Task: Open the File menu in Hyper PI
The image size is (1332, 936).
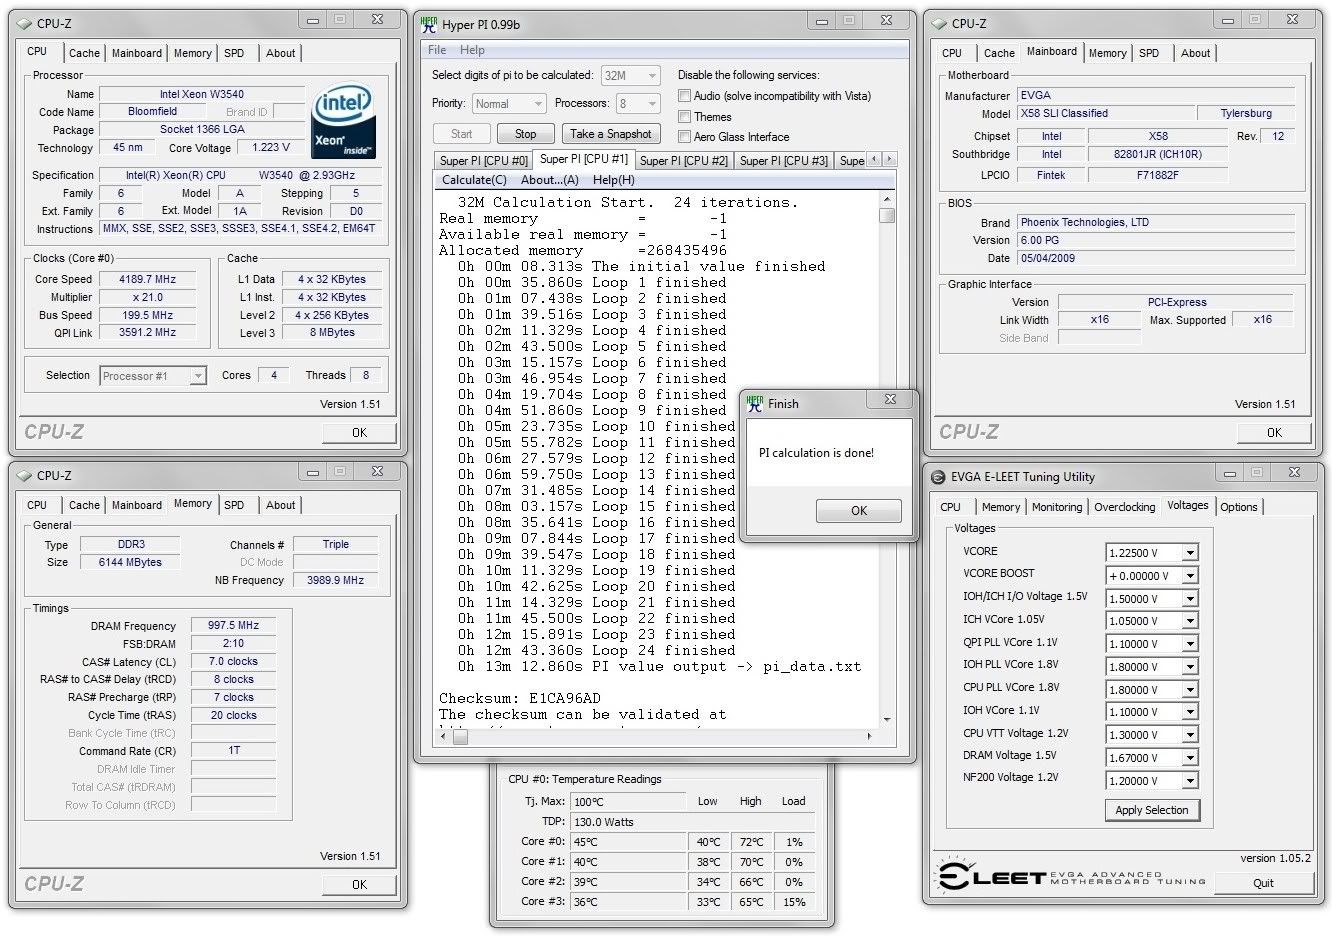Action: pyautogui.click(x=437, y=50)
